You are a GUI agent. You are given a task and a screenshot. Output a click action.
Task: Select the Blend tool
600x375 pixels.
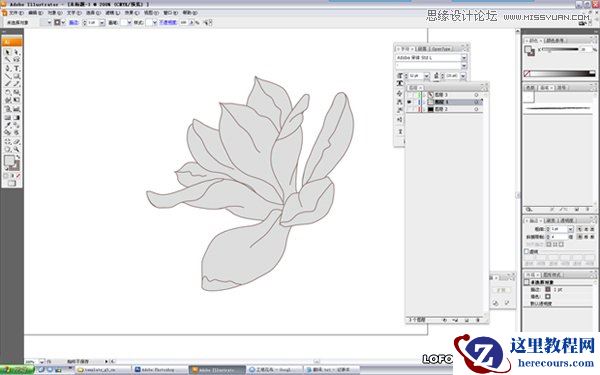(17, 125)
